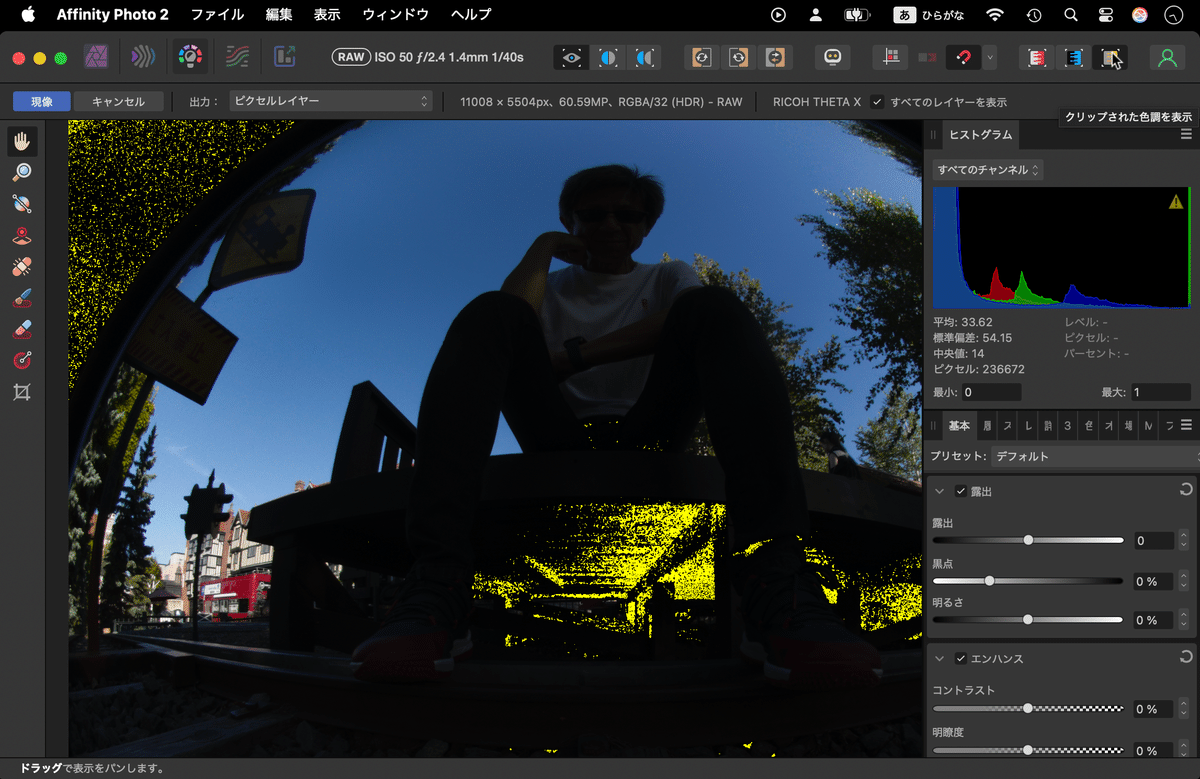The height and width of the screenshot is (779, 1200).
Task: Uncheck すべてのレイヤーを表示 checkbox
Action: [877, 101]
